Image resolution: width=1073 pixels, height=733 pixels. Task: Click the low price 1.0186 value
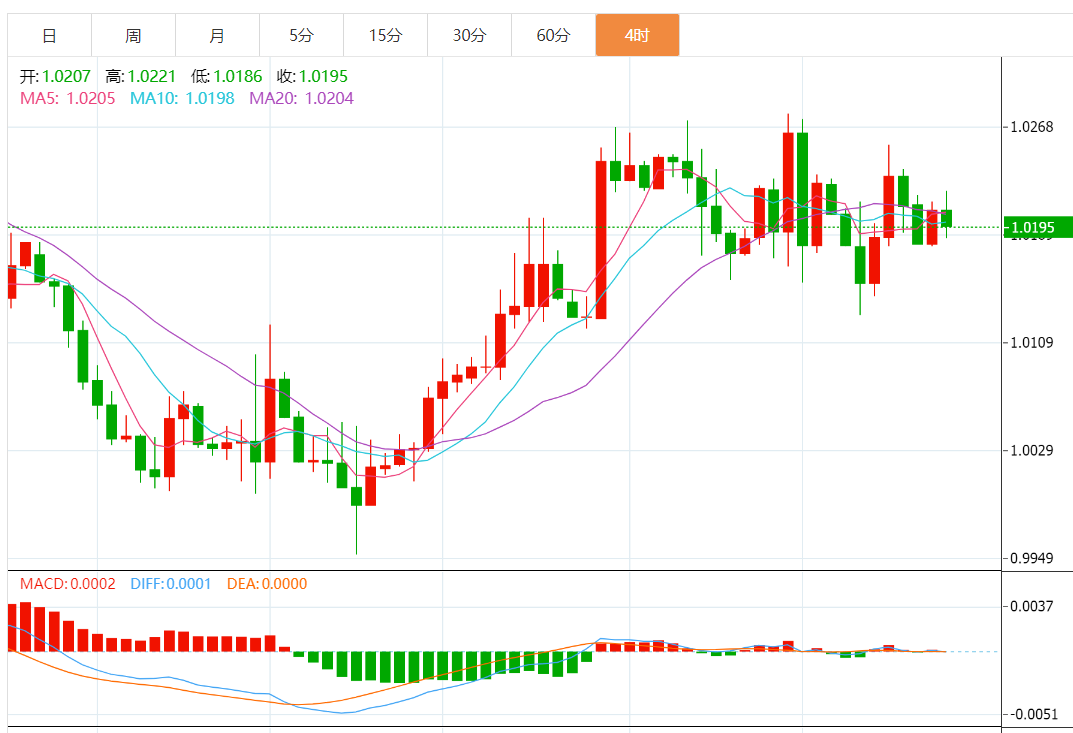pos(237,76)
